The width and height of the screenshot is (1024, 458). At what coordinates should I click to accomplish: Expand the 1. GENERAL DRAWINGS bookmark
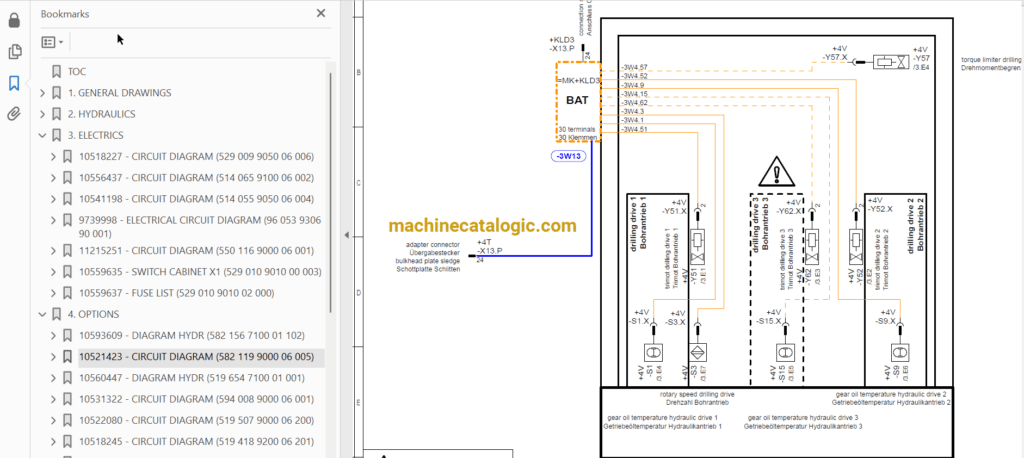tap(43, 93)
